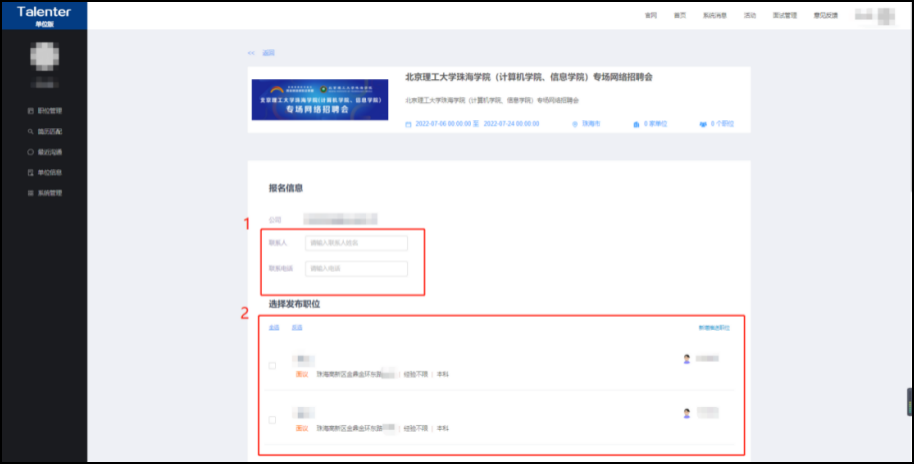914x464 pixels.
Task: Click the 单位信息 sidebar icon
Action: click(30, 173)
